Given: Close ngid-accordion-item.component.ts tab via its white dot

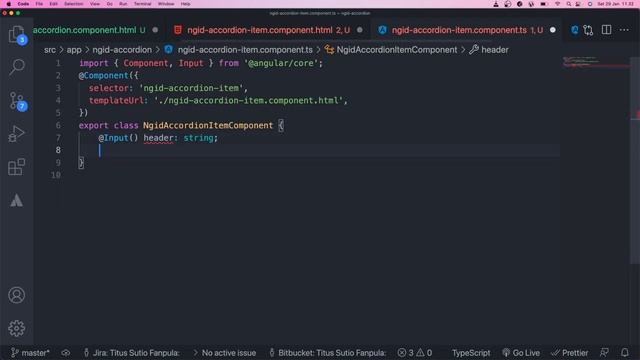Looking at the screenshot, I should point(553,30).
